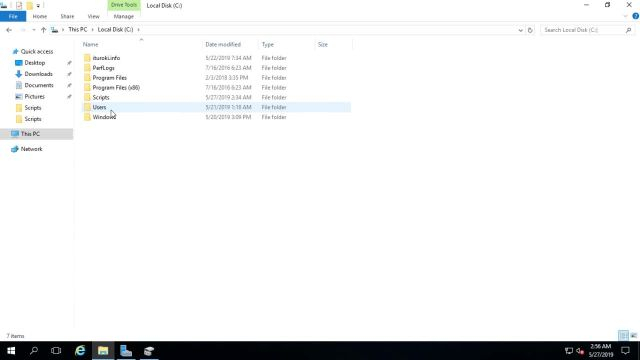Click date modified of Program Files row

click(227, 78)
